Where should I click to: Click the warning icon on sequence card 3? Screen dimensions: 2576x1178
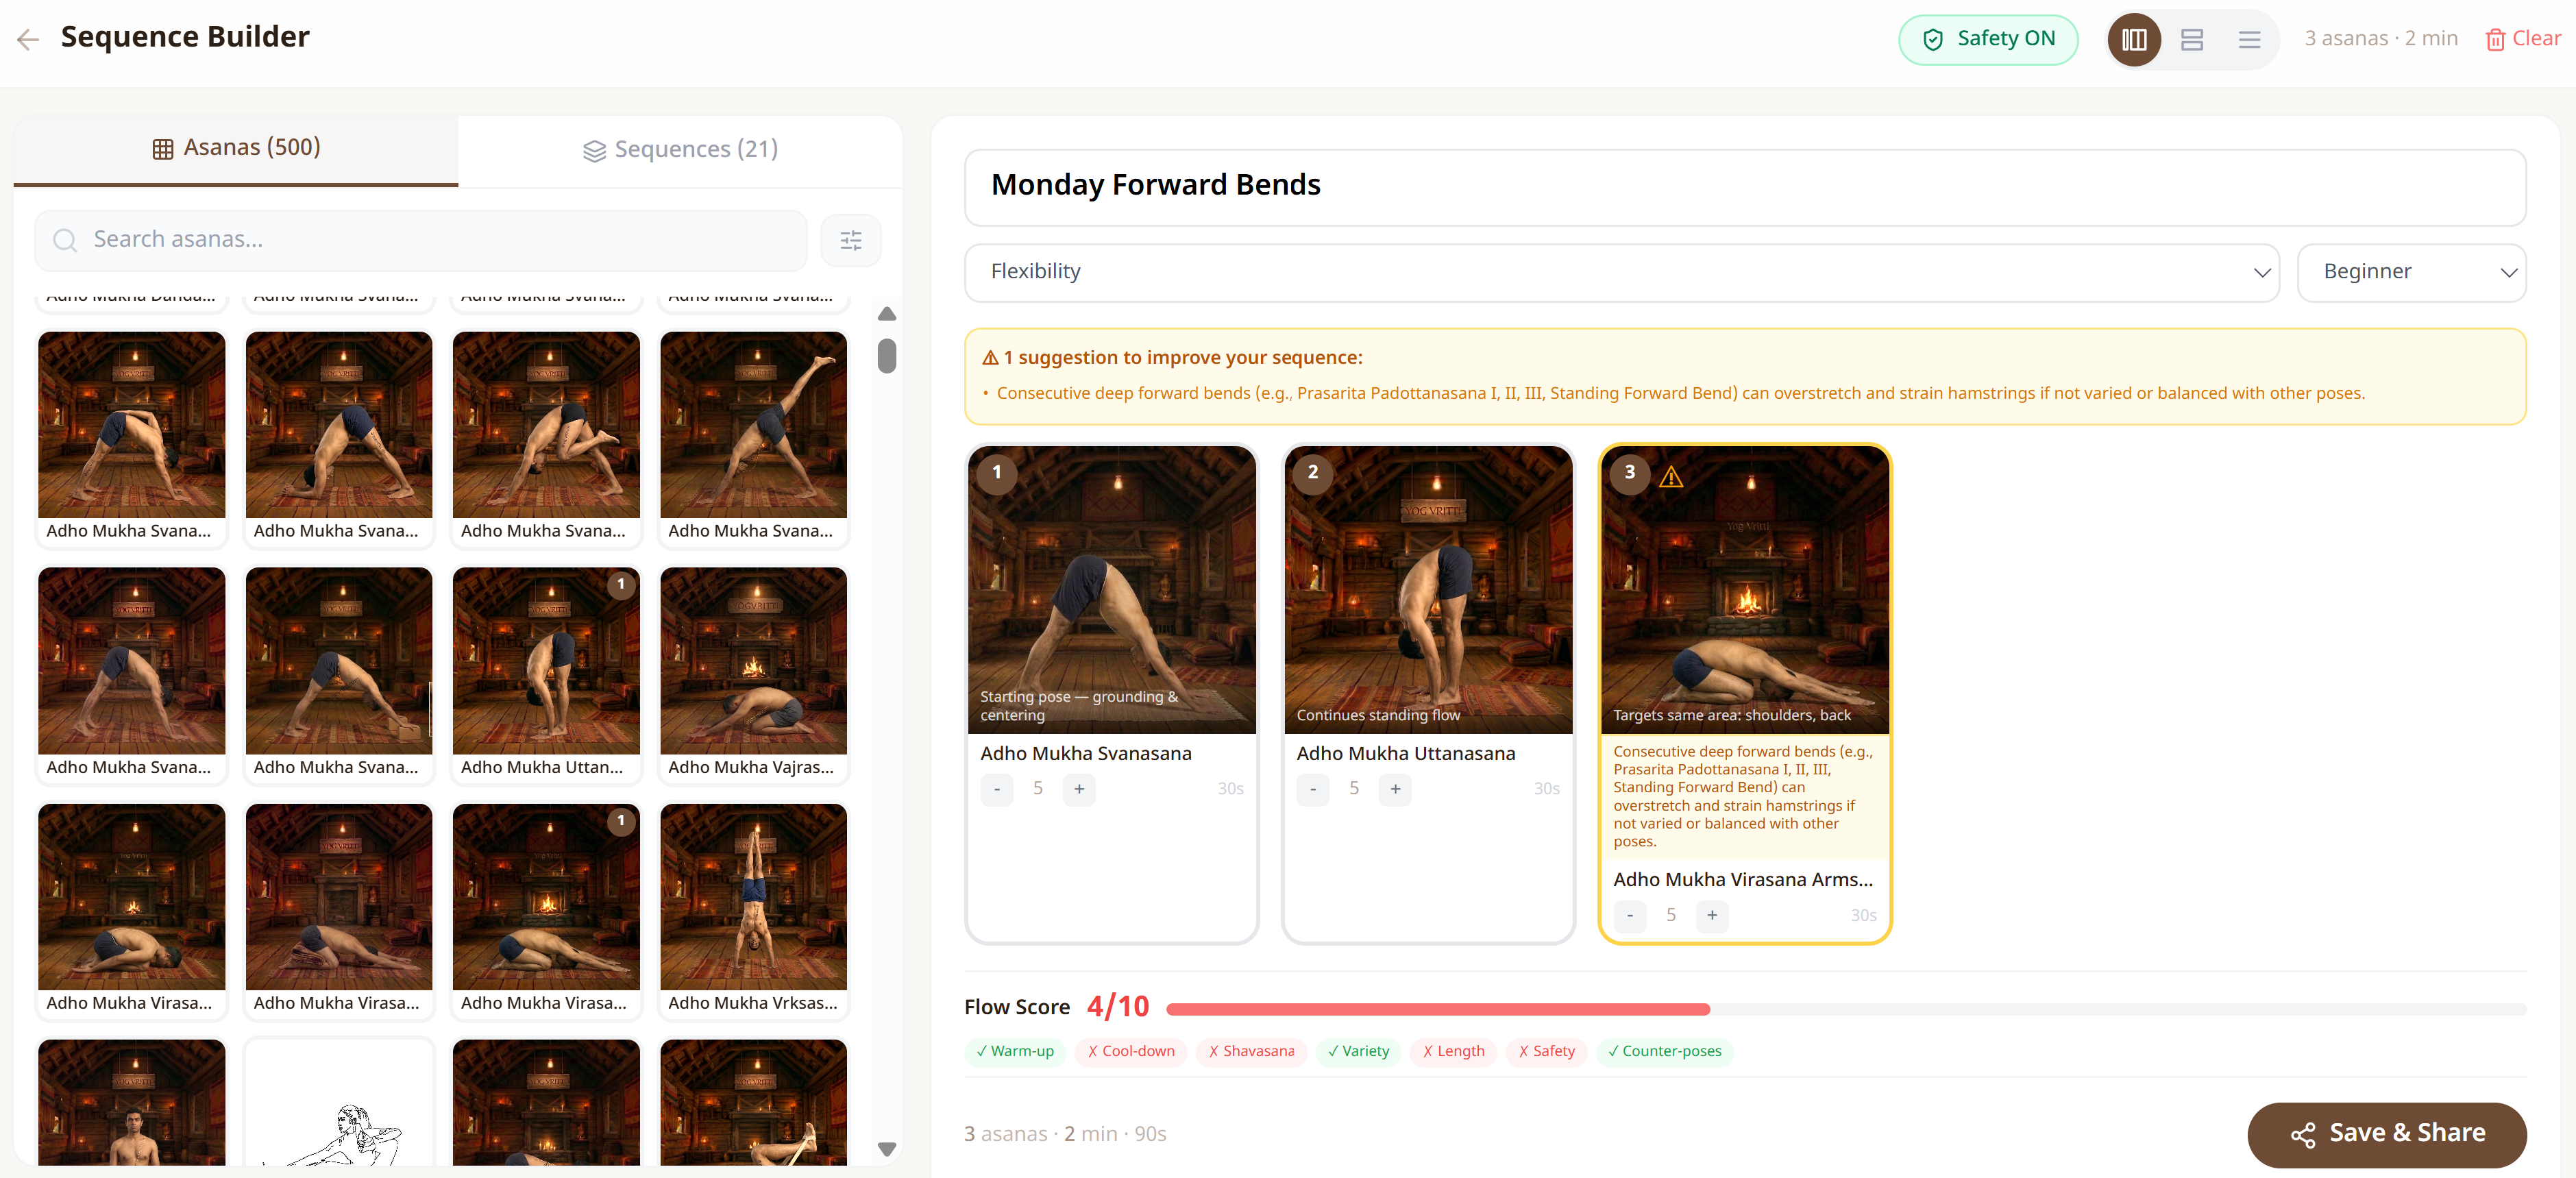tap(1671, 477)
